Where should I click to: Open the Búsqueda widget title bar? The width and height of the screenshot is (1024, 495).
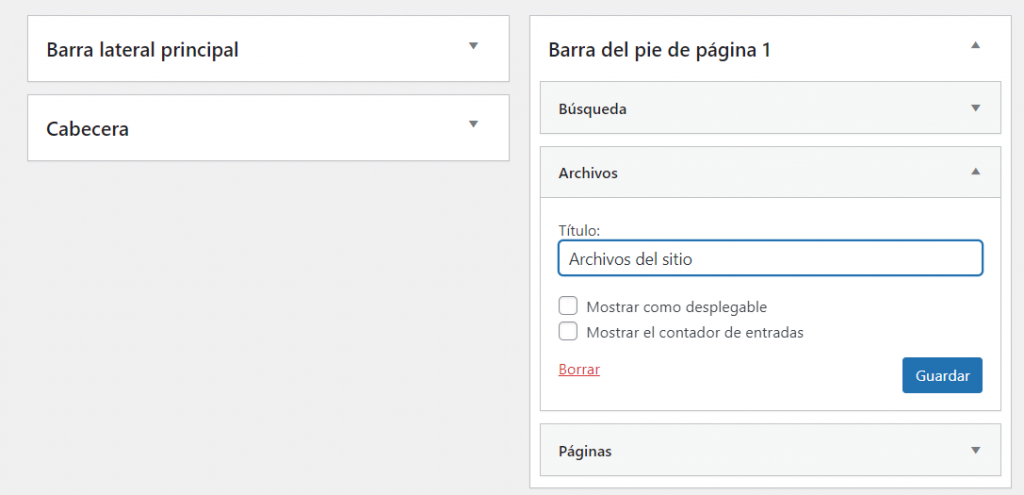coord(592,109)
